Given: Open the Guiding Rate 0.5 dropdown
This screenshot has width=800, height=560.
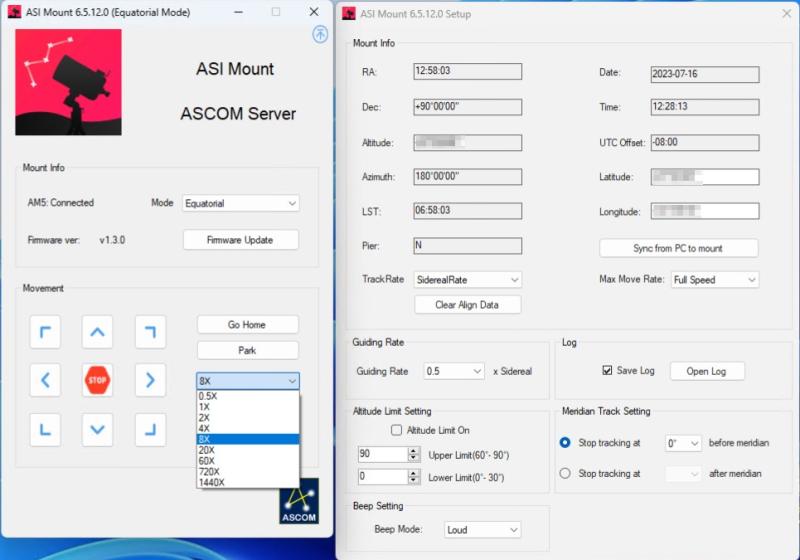Looking at the screenshot, I should click(454, 371).
